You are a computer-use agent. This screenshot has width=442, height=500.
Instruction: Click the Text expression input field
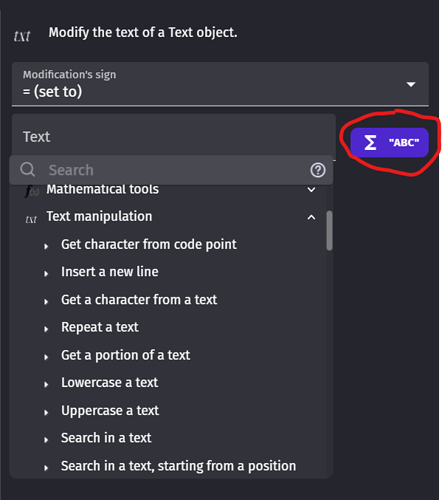[x=174, y=137]
